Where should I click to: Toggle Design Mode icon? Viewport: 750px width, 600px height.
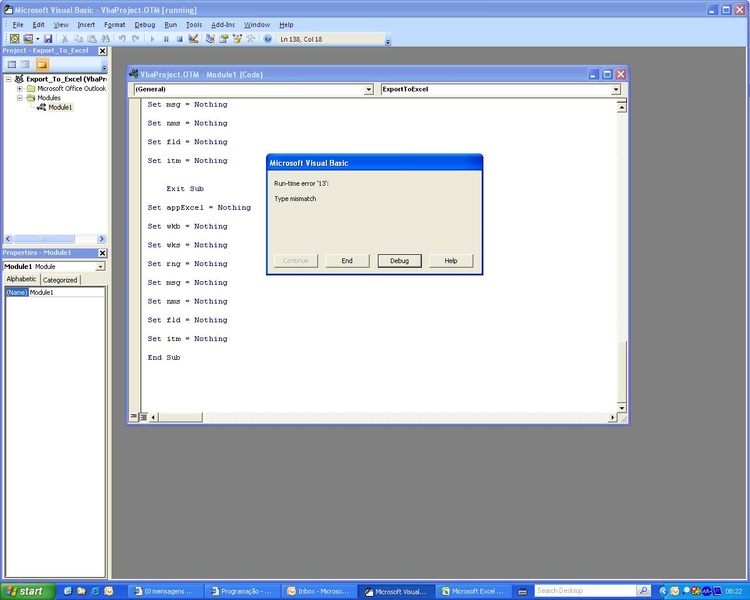point(193,39)
